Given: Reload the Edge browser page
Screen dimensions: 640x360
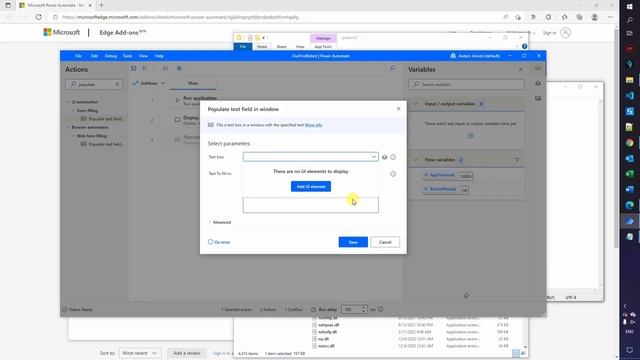Looking at the screenshot, I should (x=38, y=17).
